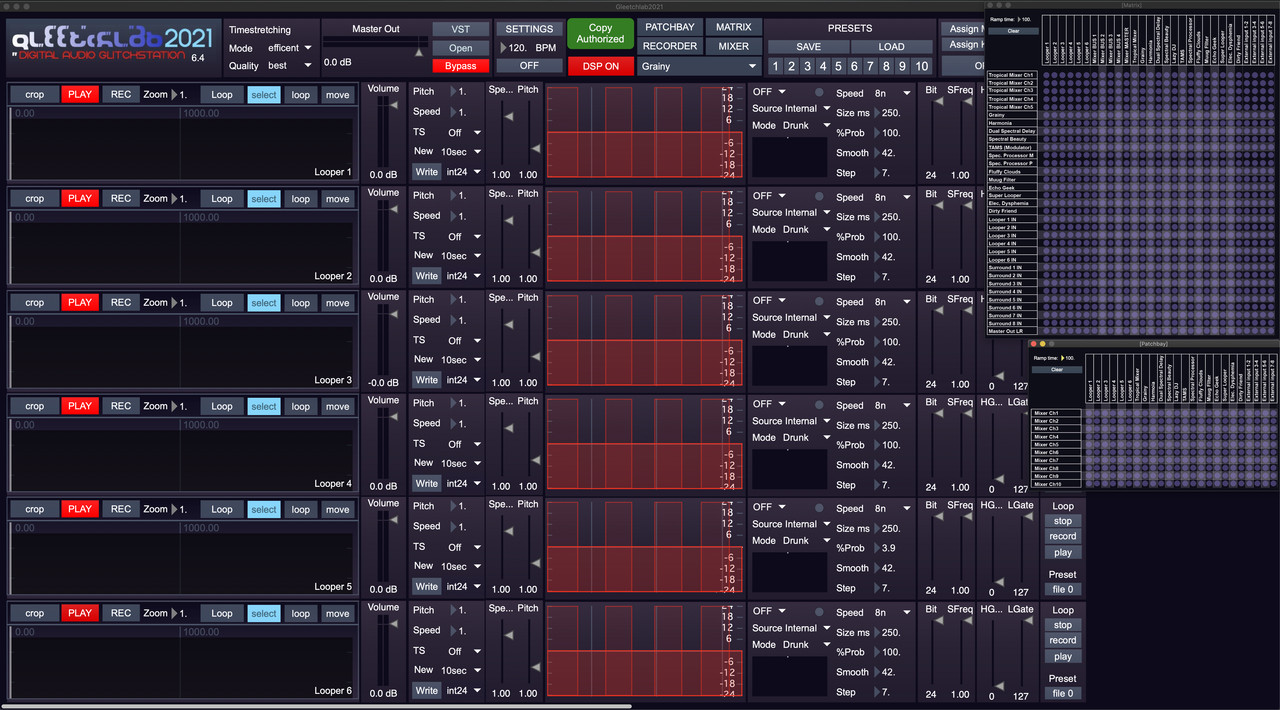Open the Grainy effect selector dropdown
This screenshot has height=710, width=1280.
tap(698, 67)
